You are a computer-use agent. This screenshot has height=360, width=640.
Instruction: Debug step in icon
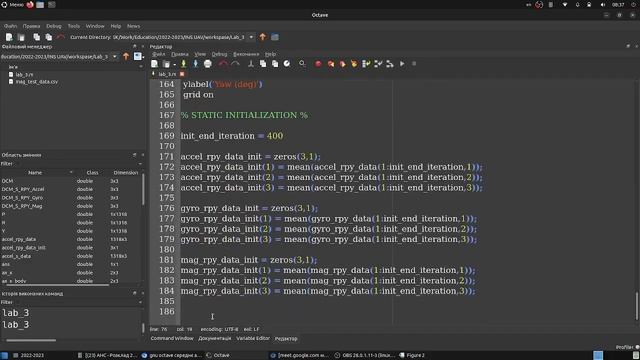(378, 64)
